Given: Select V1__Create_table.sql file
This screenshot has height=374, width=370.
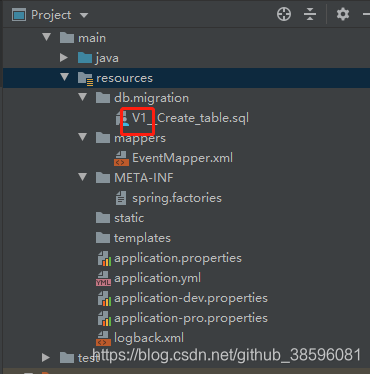Looking at the screenshot, I should click(x=190, y=118).
